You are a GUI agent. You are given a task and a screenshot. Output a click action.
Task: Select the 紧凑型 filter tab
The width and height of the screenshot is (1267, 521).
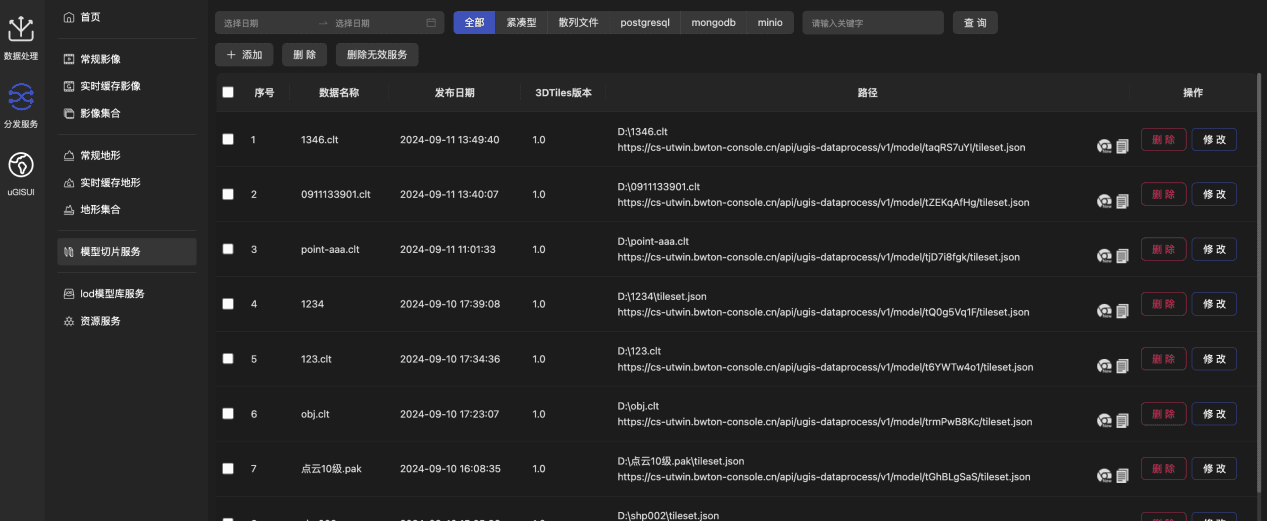pos(520,23)
